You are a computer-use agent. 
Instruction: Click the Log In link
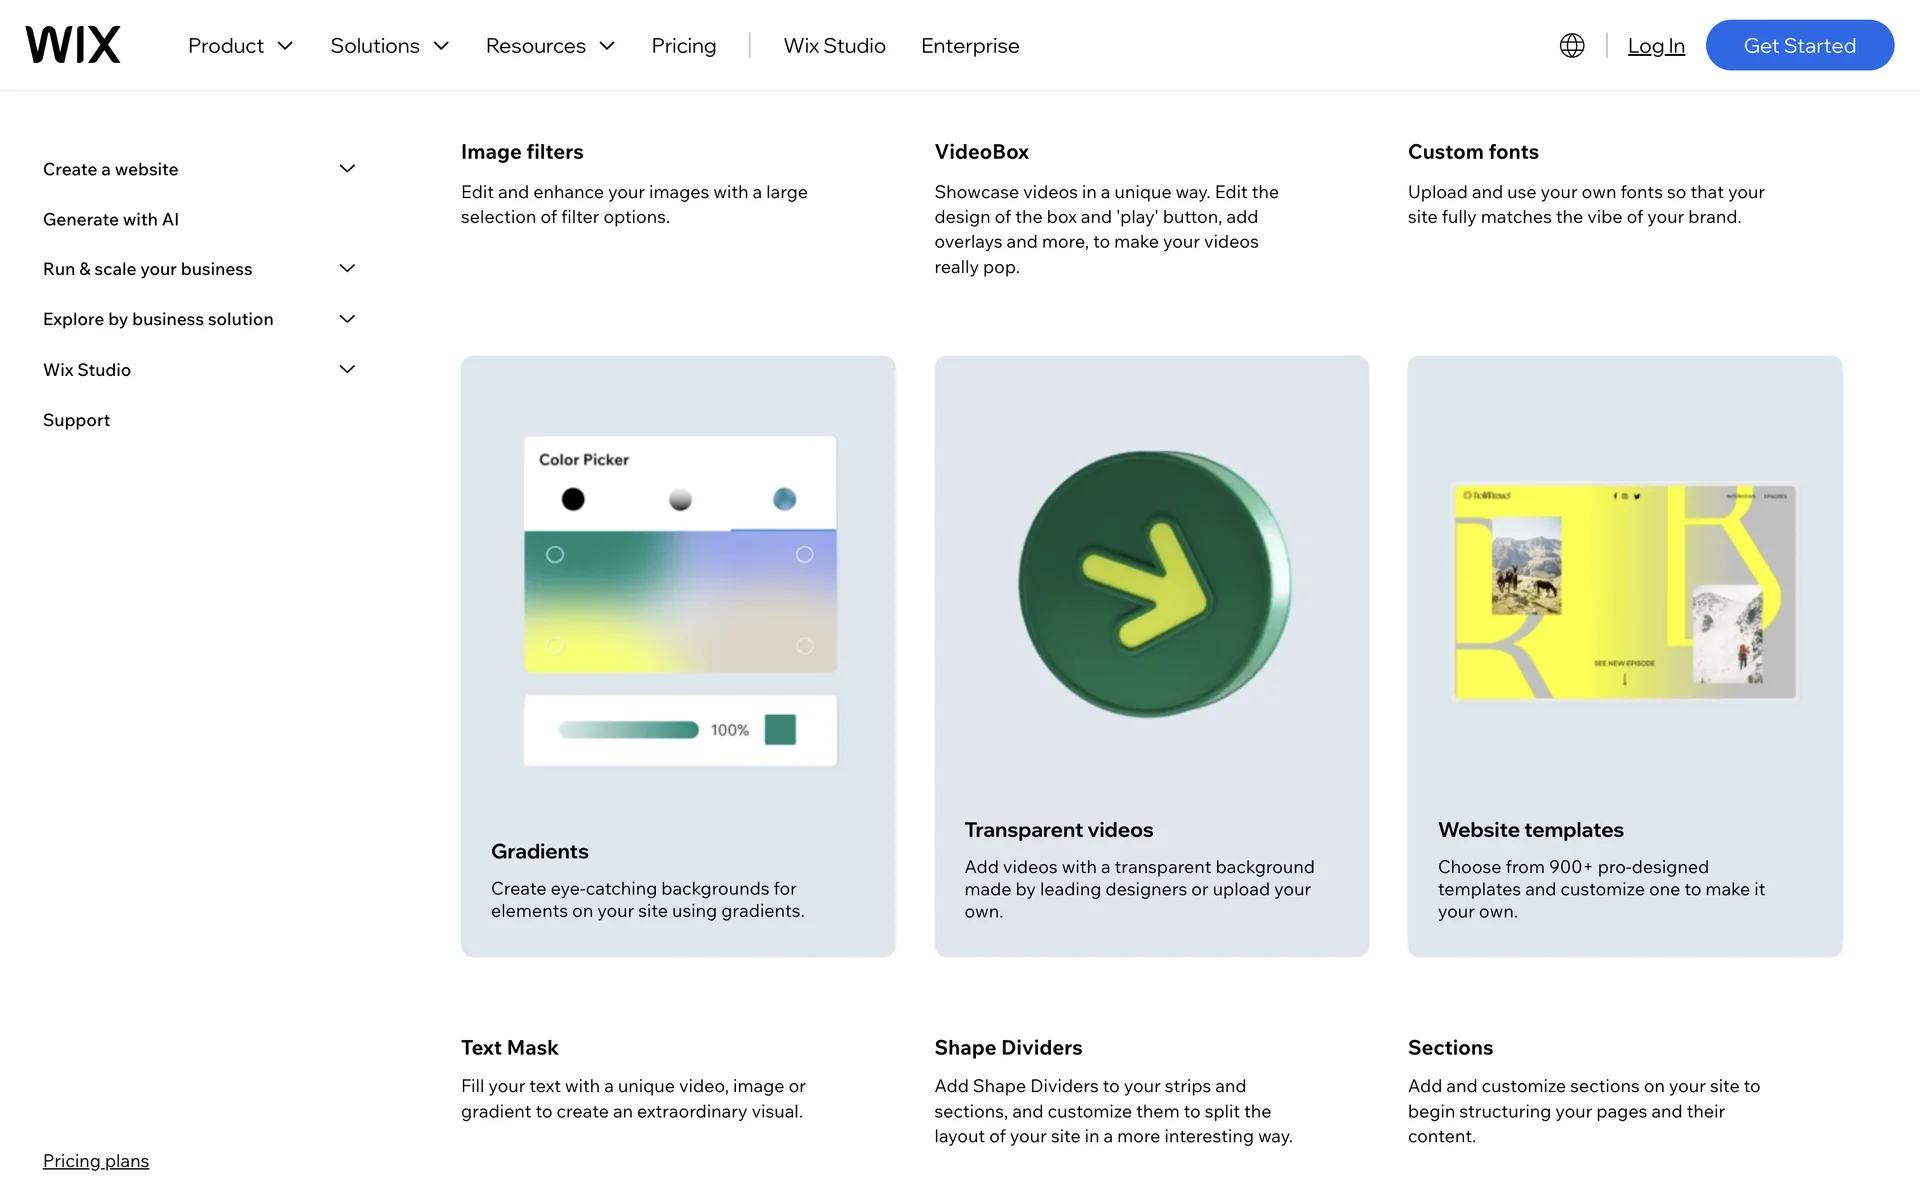1656,46
